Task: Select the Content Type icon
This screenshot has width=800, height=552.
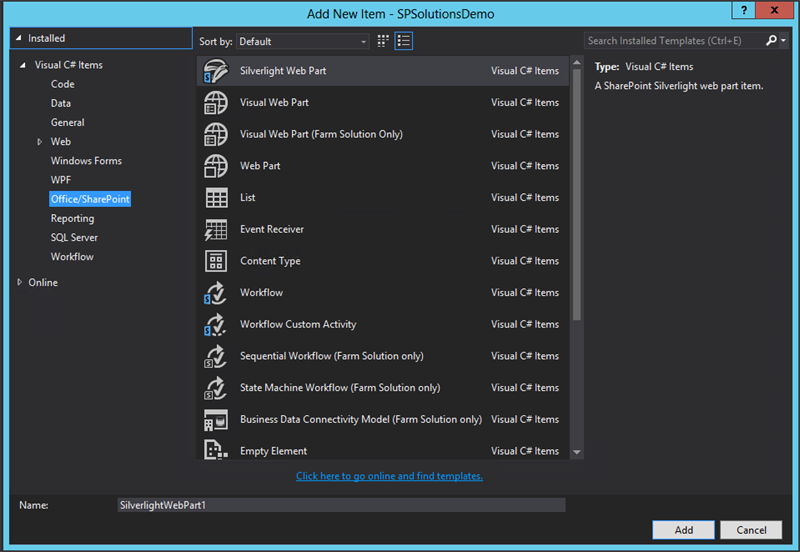Action: (215, 261)
